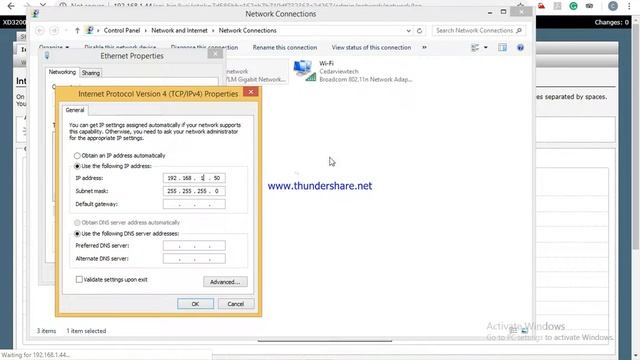
Task: Click the Default gateway field
Action: (x=194, y=204)
